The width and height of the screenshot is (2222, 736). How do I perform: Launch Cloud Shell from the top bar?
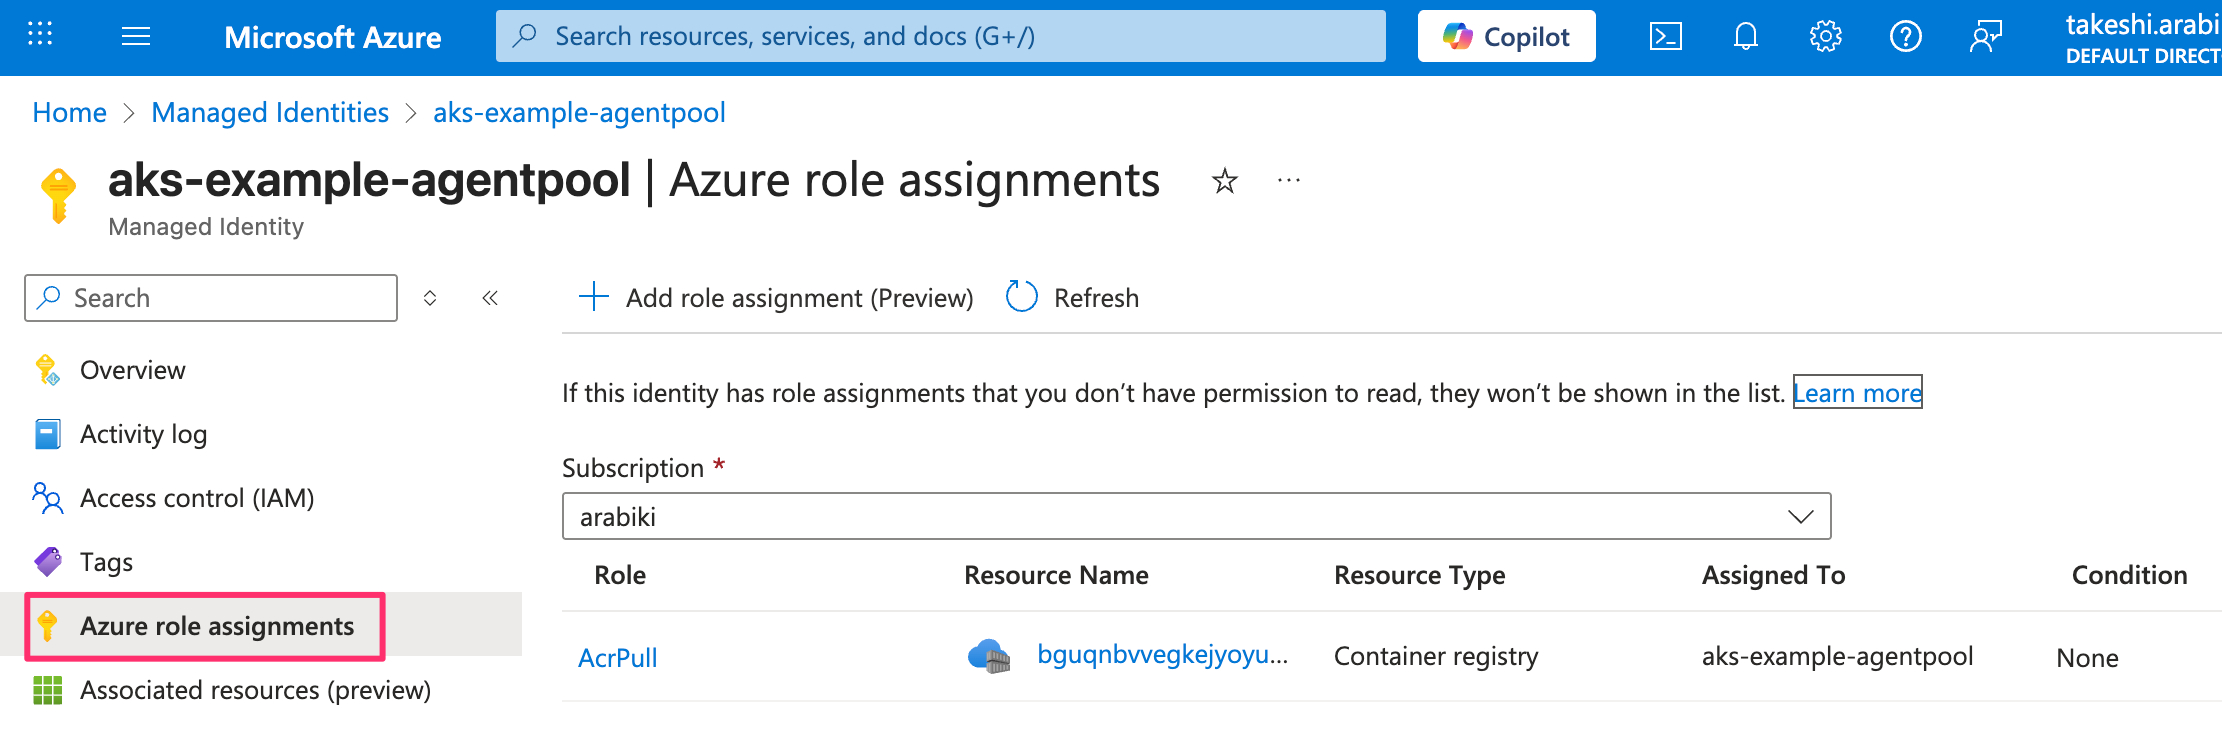point(1665,37)
